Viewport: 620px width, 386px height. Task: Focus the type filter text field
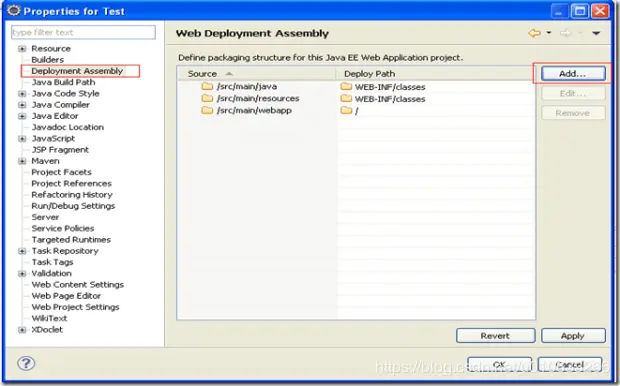[83, 32]
